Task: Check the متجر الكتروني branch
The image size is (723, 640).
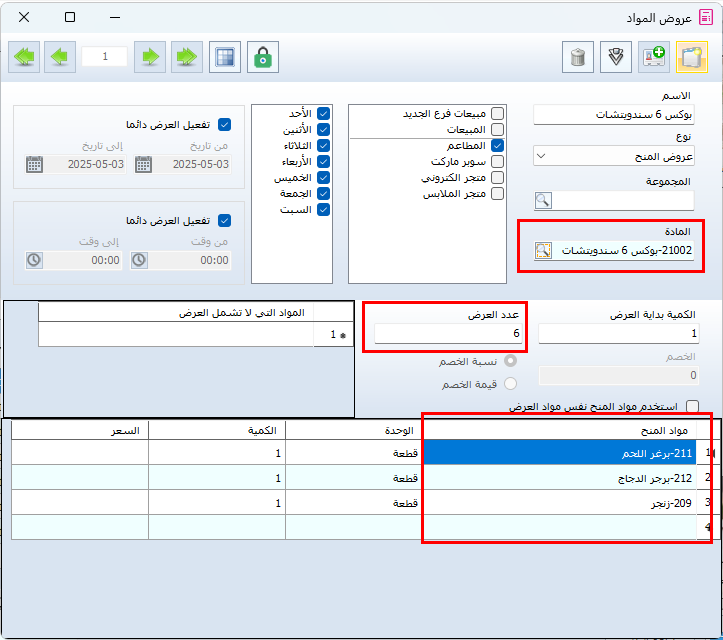Action: (x=498, y=178)
